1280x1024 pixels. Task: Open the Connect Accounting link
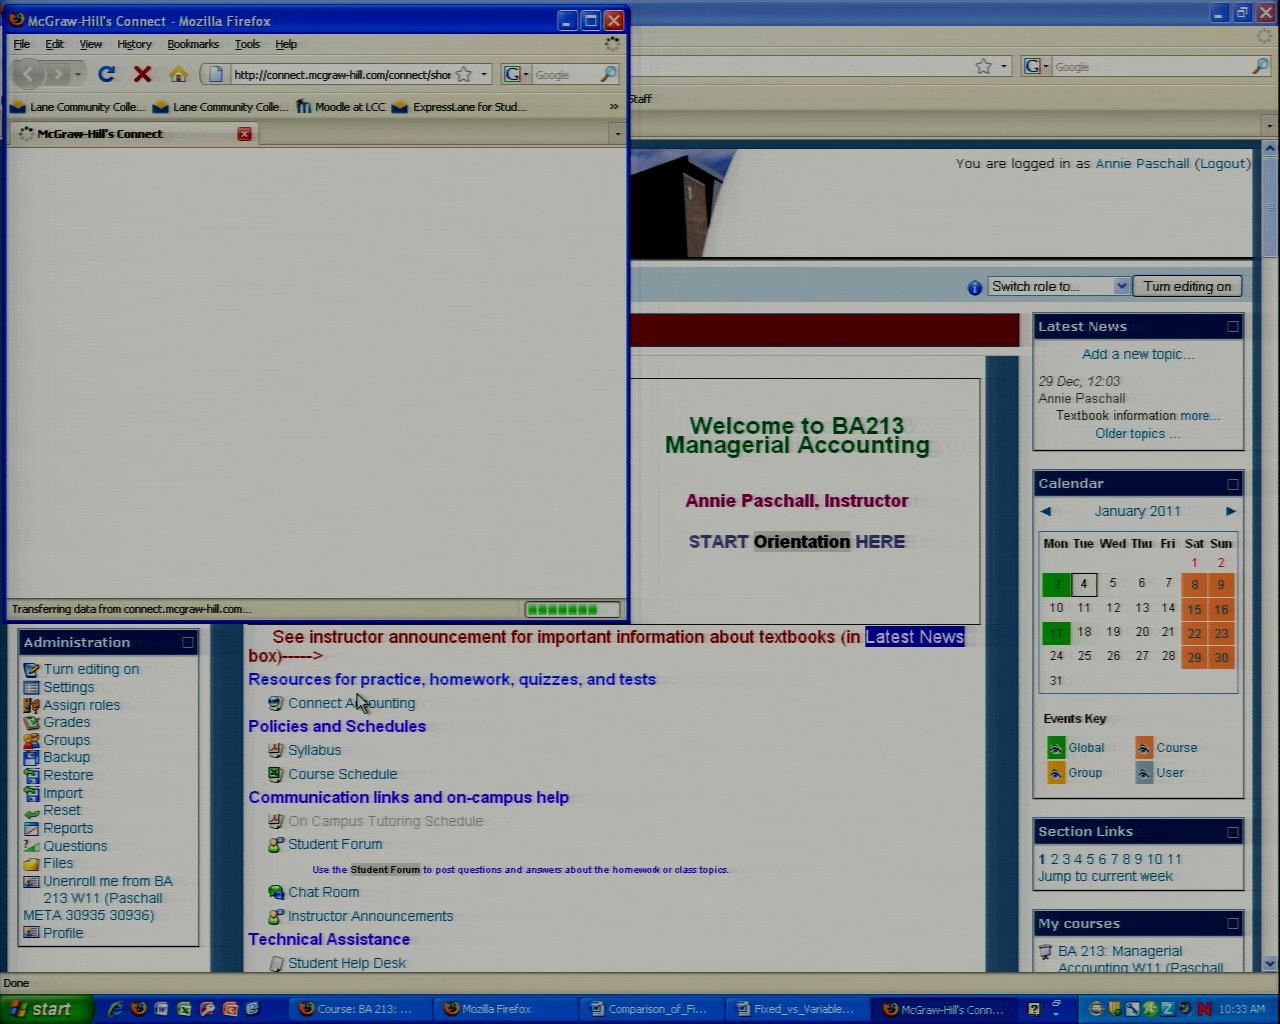[x=351, y=703]
